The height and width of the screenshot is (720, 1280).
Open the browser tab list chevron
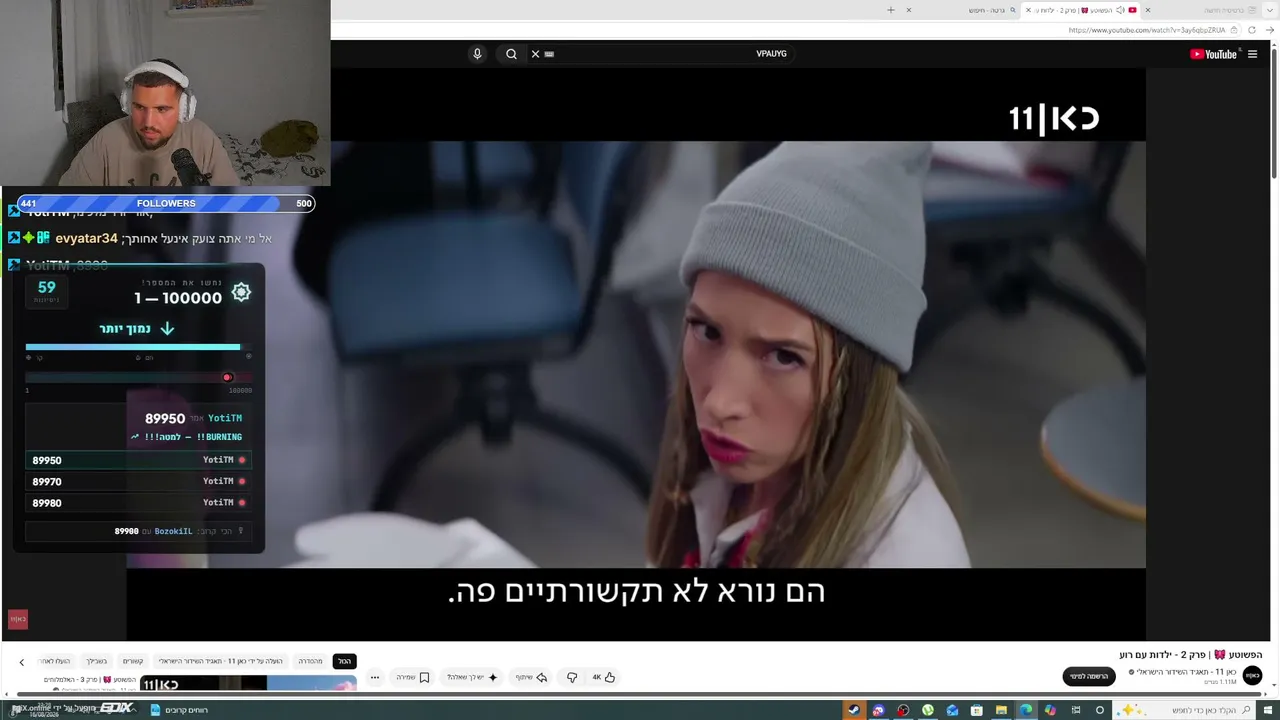click(1270, 10)
